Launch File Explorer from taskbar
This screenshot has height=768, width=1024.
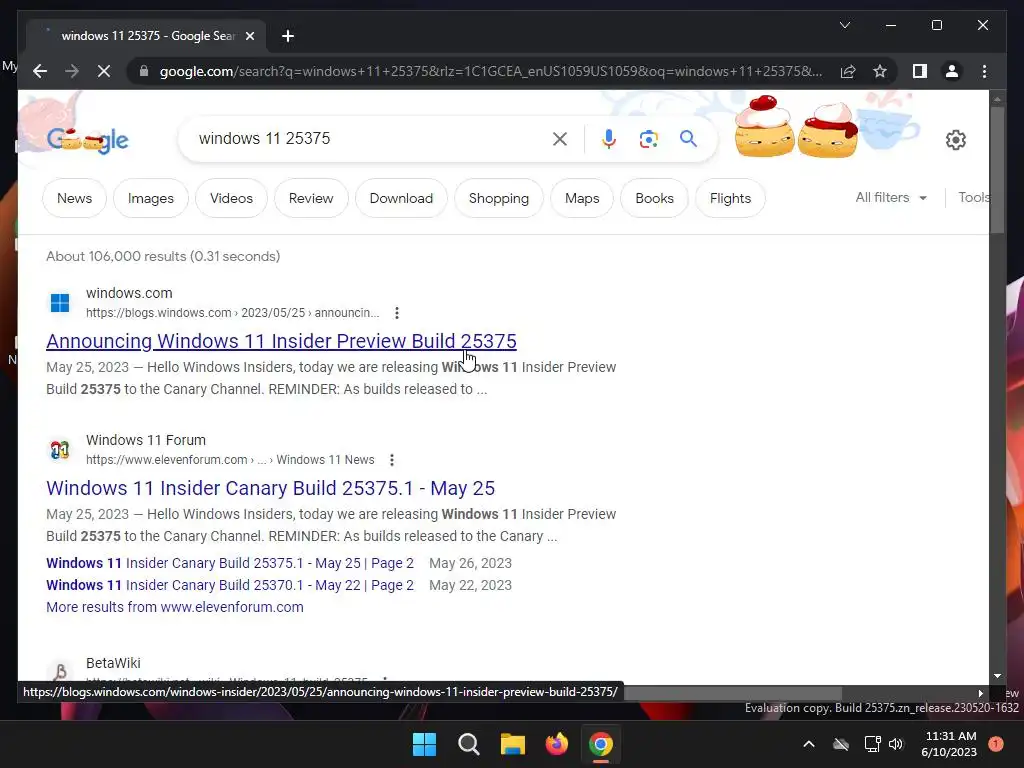coord(513,744)
